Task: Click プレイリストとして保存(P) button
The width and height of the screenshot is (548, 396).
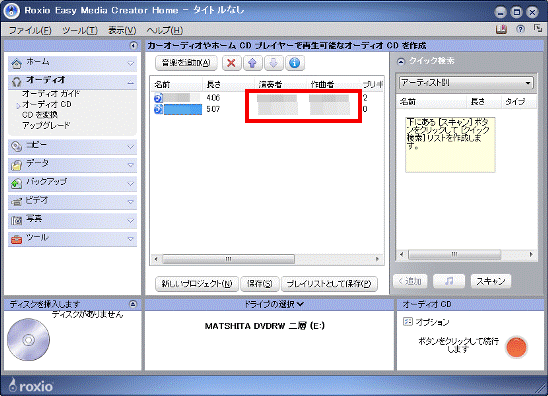Action: [x=329, y=283]
